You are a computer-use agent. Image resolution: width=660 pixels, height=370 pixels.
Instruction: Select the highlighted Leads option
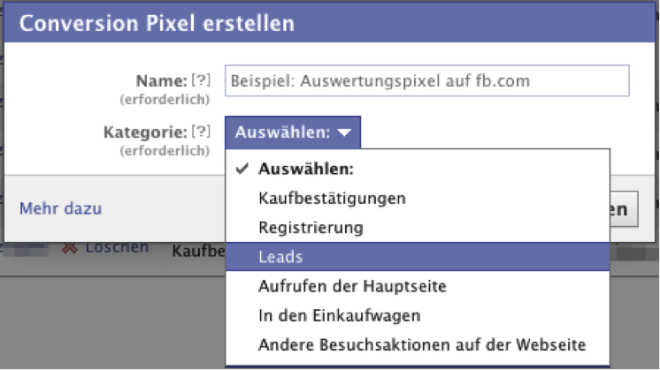point(418,257)
